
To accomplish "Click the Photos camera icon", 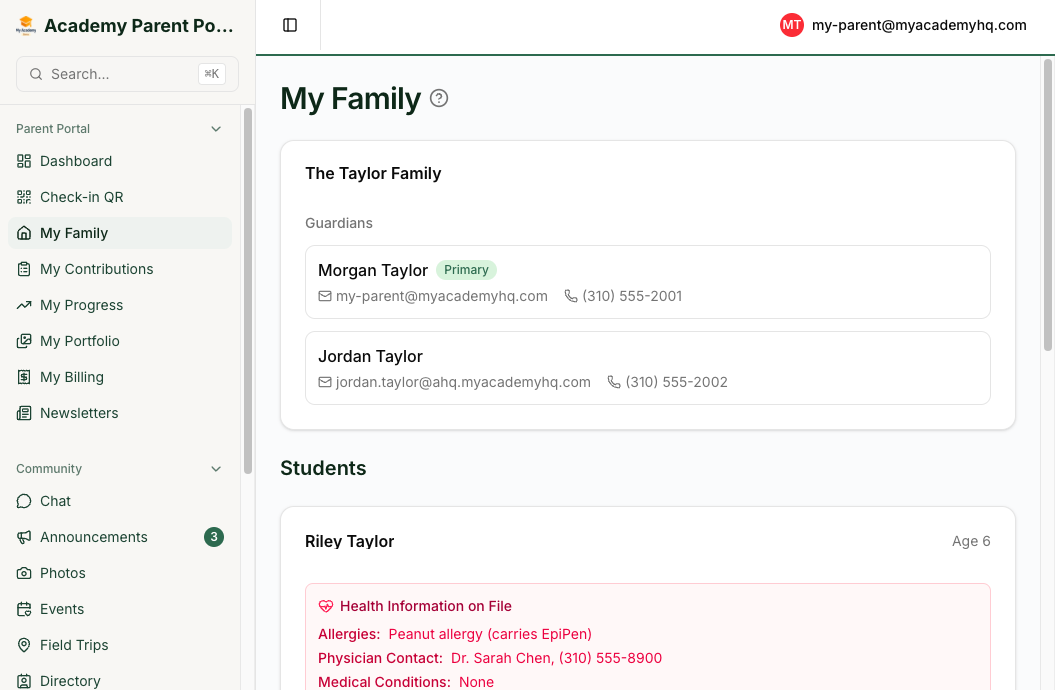I will pos(24,573).
